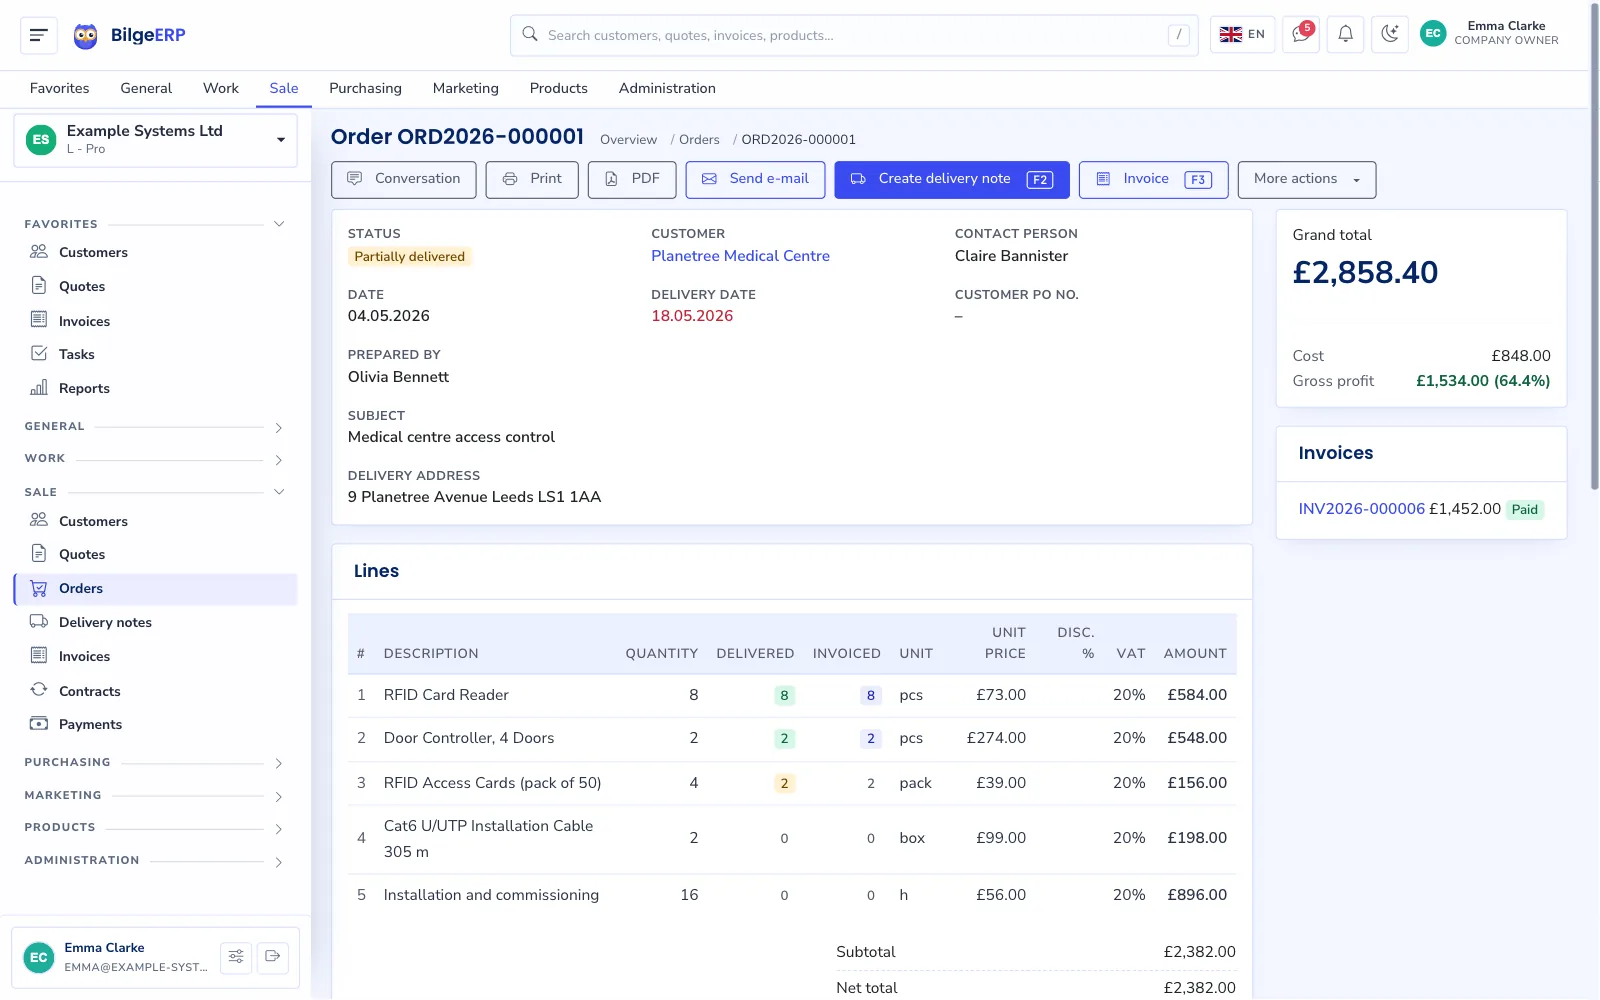The height and width of the screenshot is (1000, 1600).
Task: Toggle the sidebar hamburger menu
Action: (x=39, y=35)
